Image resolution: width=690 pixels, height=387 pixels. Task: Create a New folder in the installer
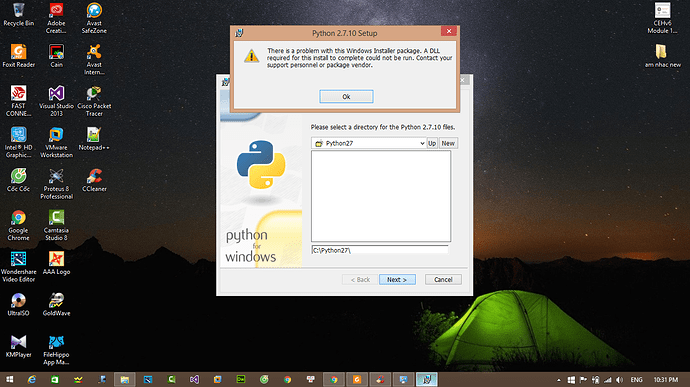pos(448,143)
